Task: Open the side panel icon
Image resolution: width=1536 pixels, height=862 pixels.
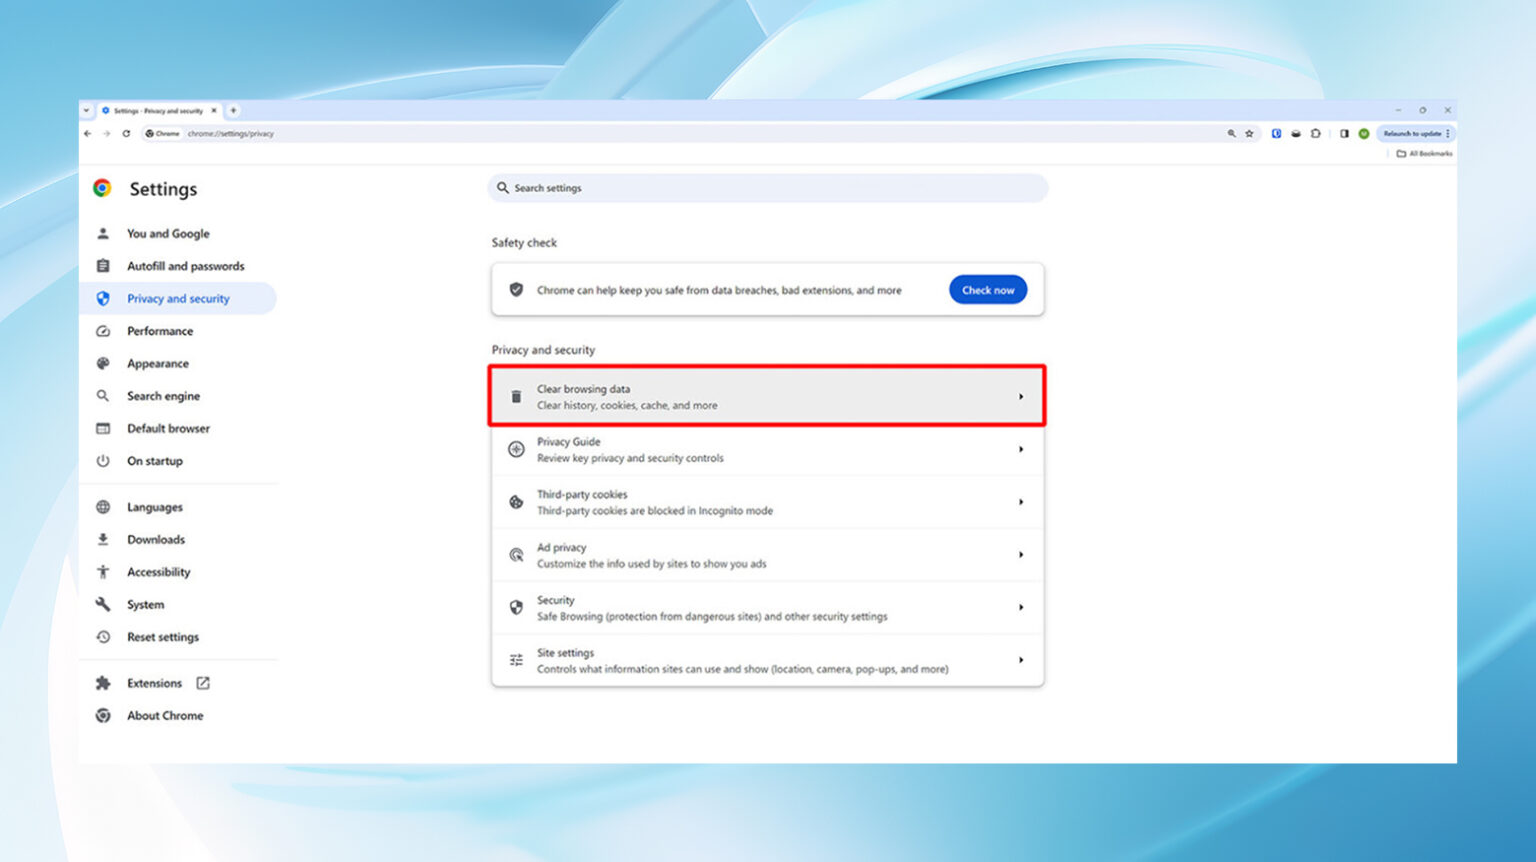Action: [1344, 133]
